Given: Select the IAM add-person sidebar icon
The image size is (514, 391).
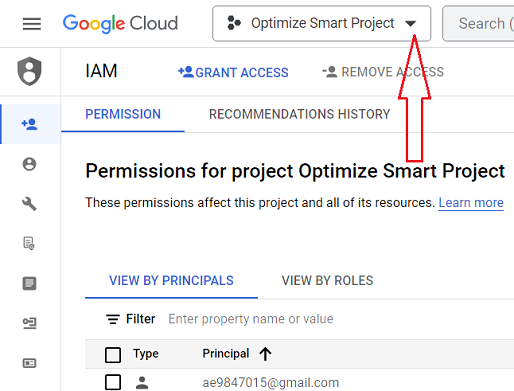Looking at the screenshot, I should pos(30,124).
